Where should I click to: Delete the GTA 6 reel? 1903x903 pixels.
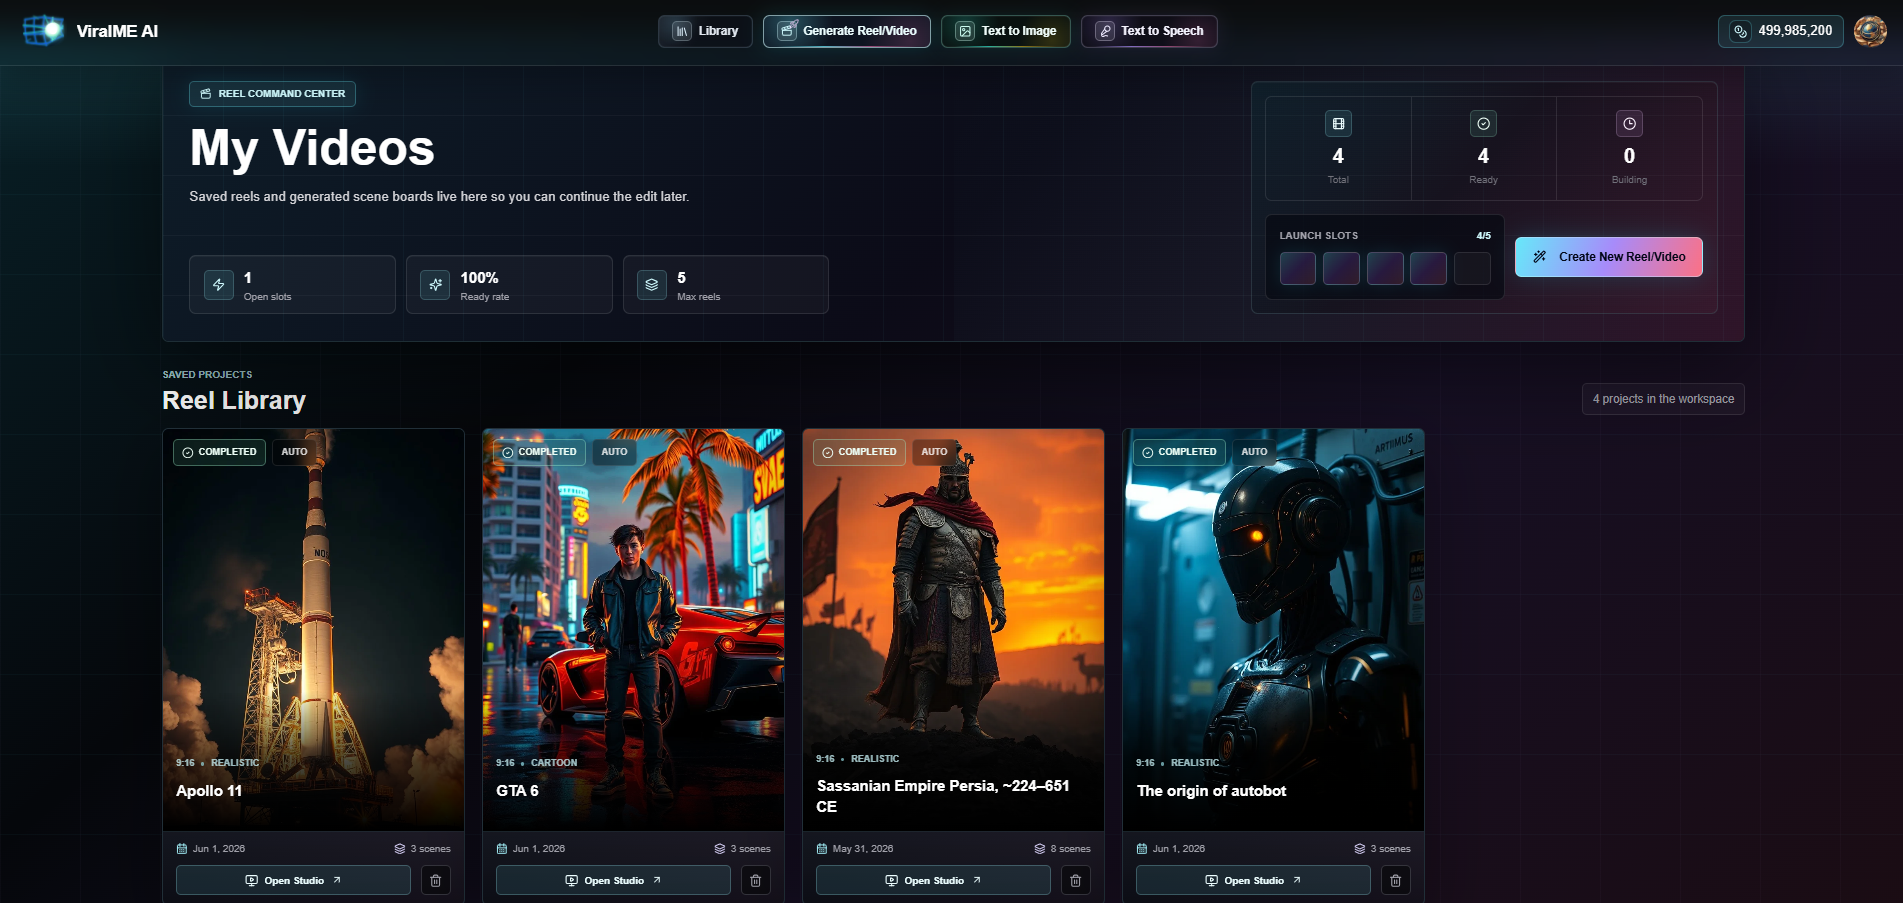[x=755, y=880]
